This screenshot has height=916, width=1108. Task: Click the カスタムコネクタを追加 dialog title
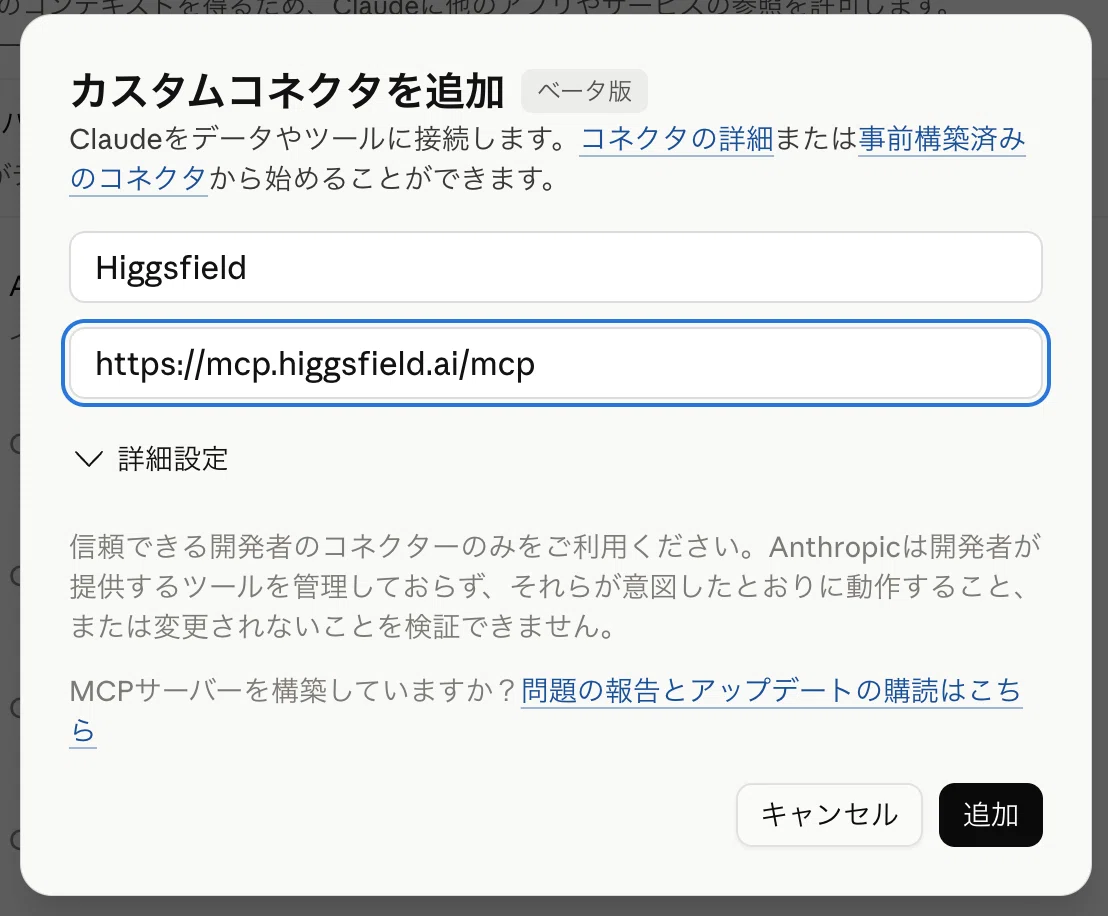pos(287,91)
